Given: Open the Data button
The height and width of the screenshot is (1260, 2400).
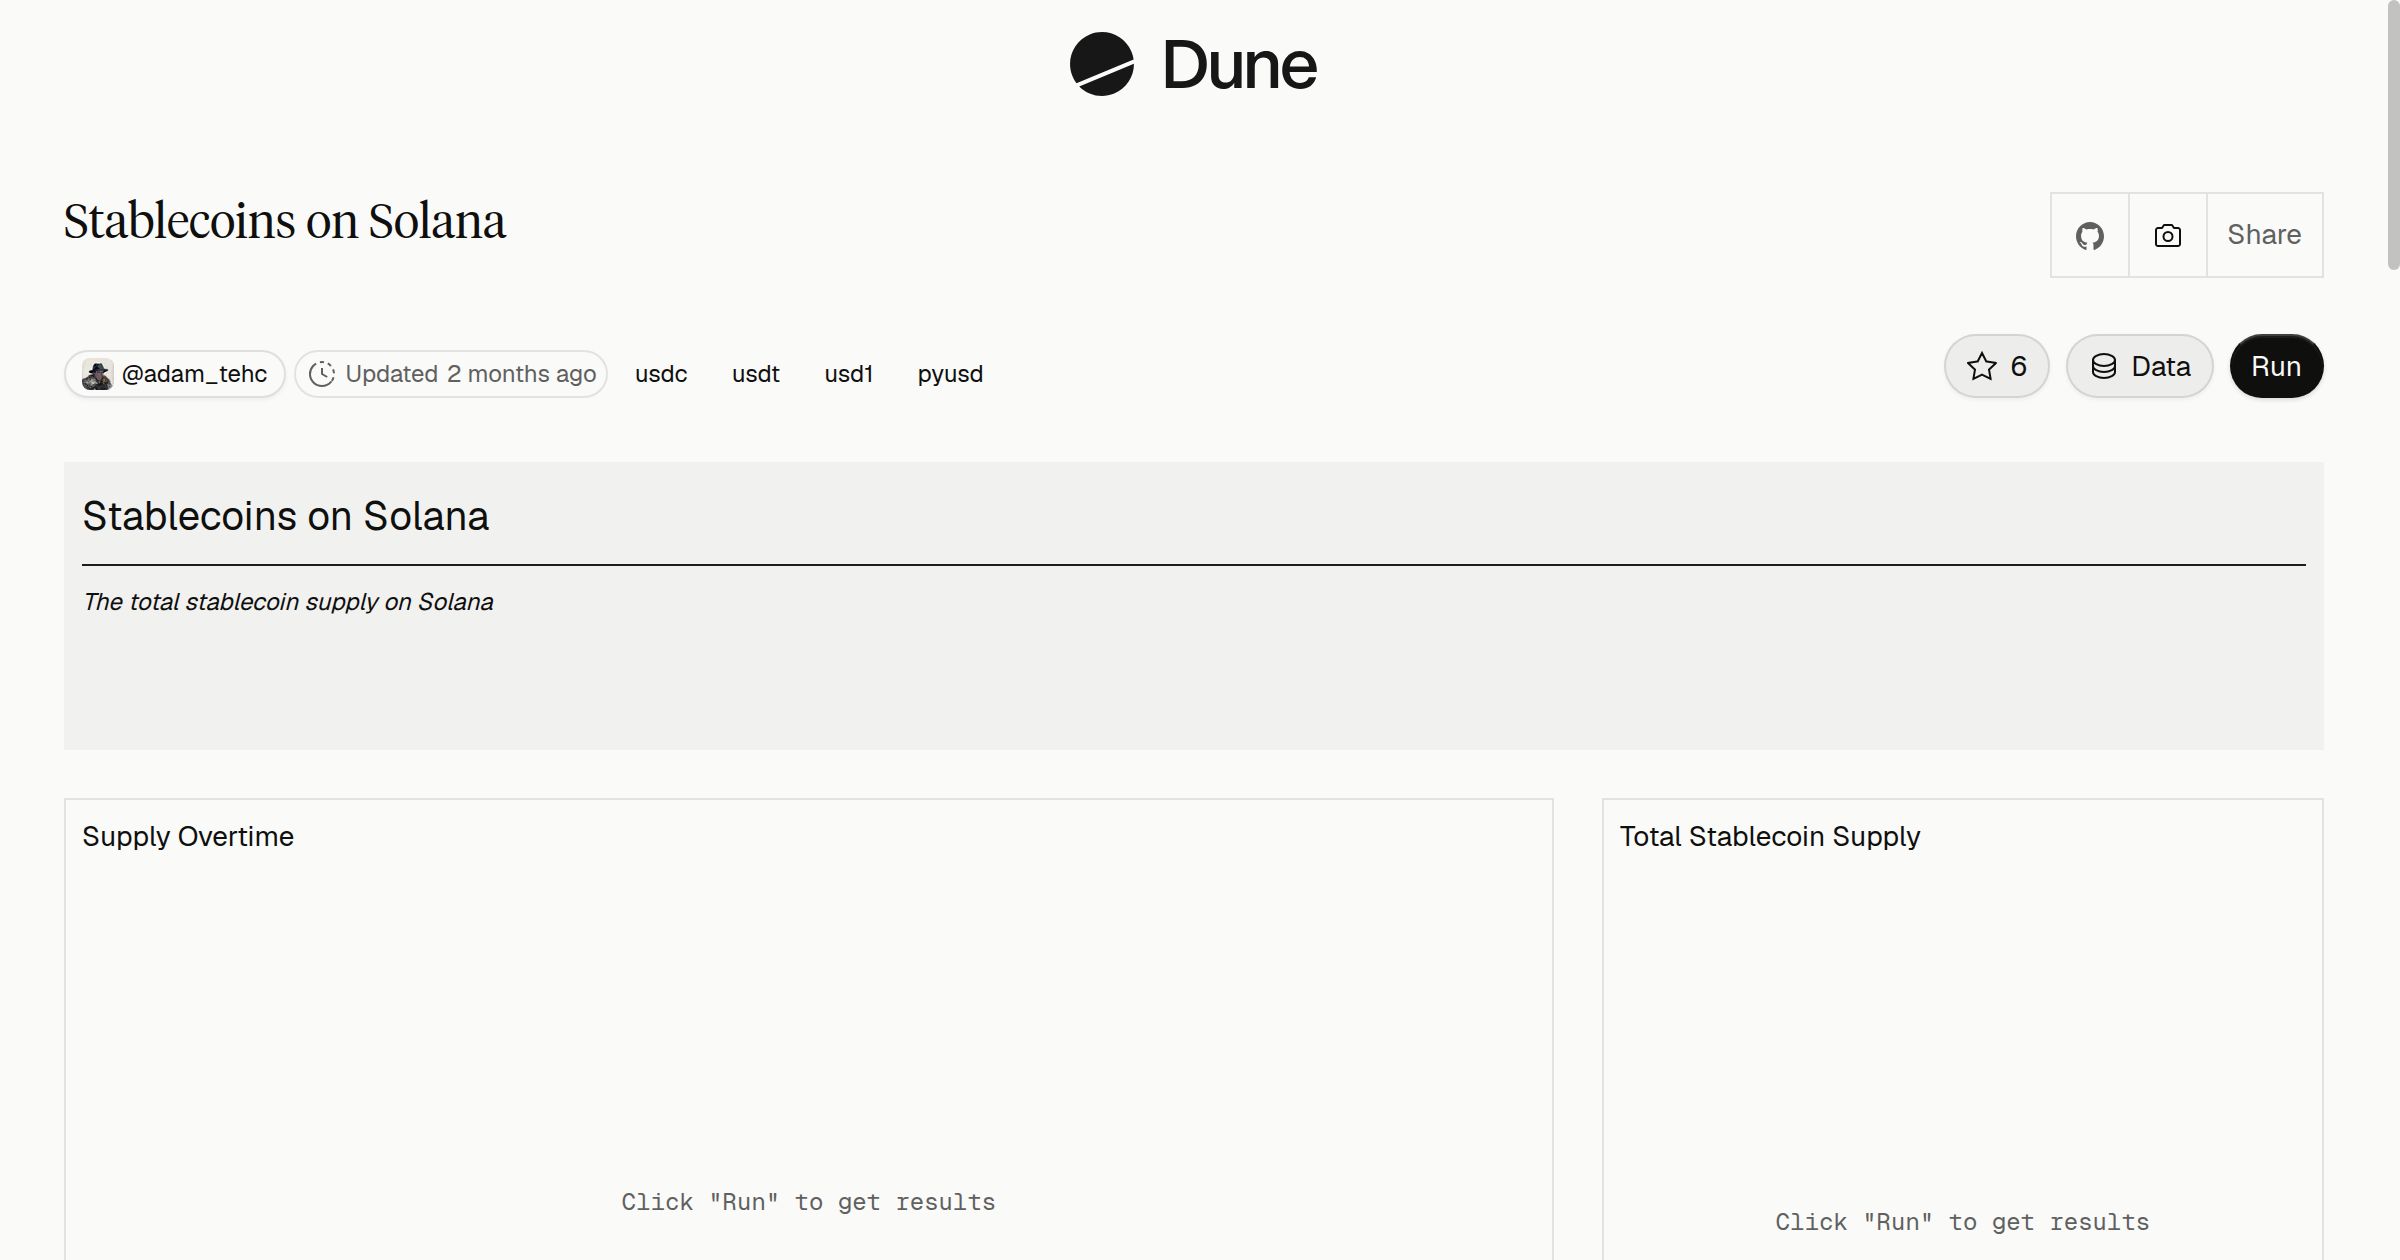Looking at the screenshot, I should coord(2139,366).
